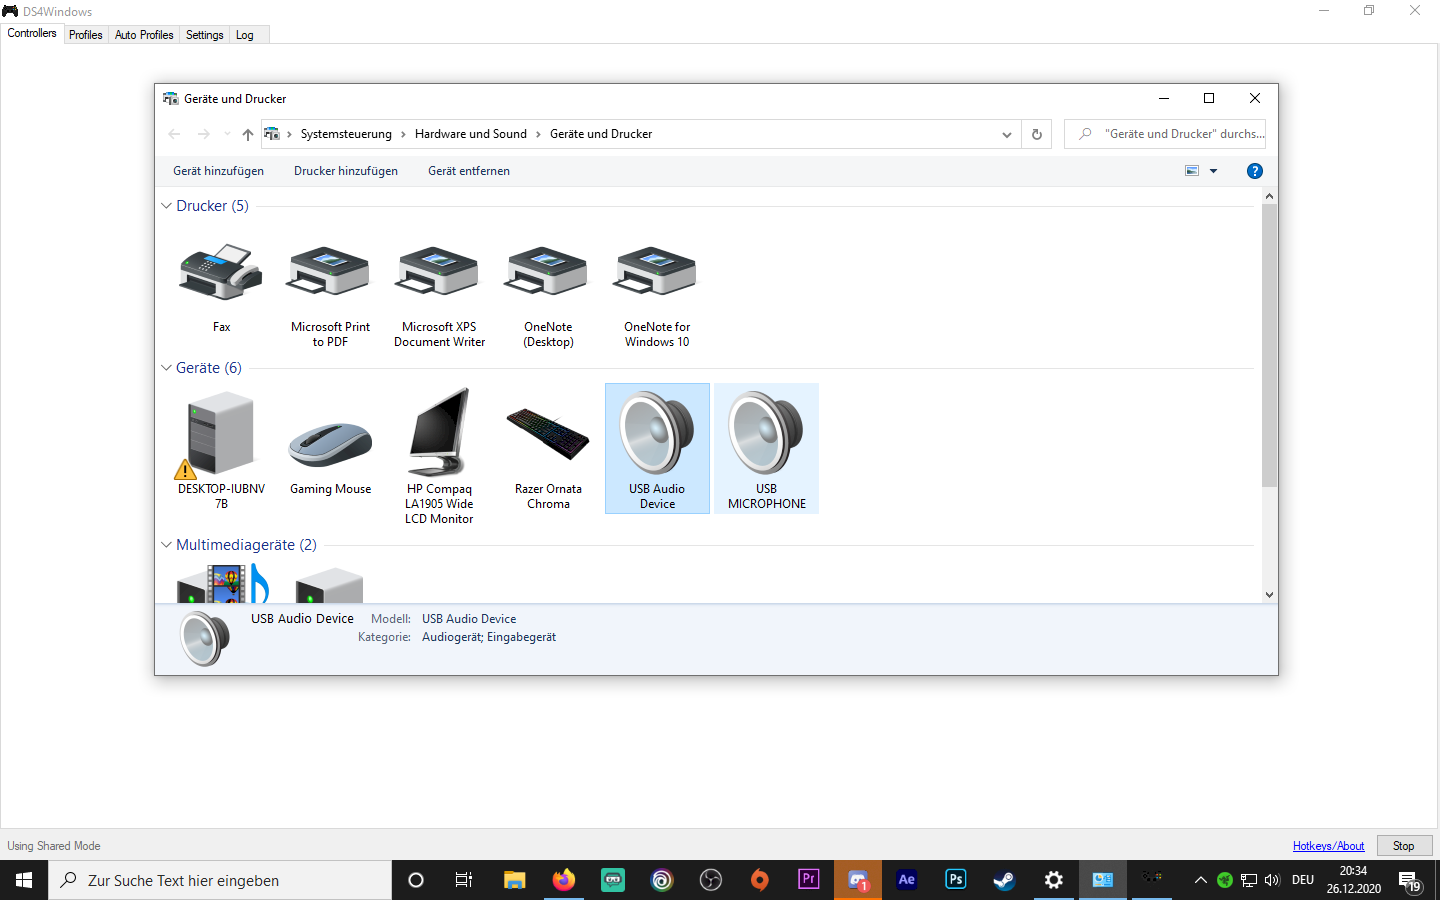Open Steam from the taskbar
The width and height of the screenshot is (1440, 900).
coord(1005,880)
